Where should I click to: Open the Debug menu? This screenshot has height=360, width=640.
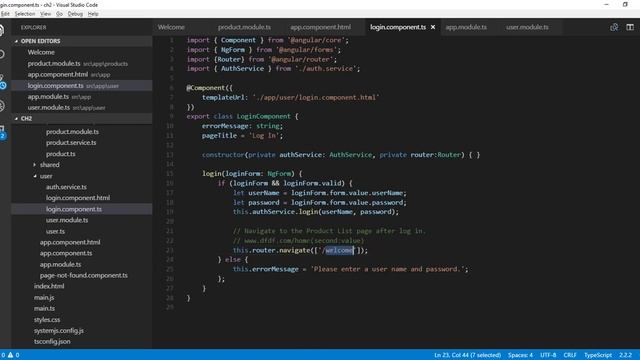[75, 14]
